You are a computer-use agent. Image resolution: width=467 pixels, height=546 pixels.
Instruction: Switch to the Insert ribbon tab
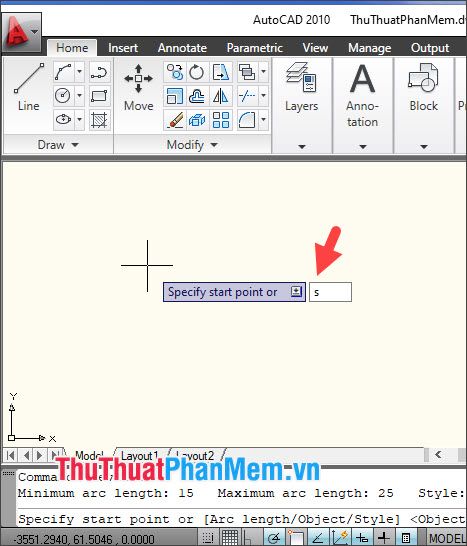pos(123,48)
